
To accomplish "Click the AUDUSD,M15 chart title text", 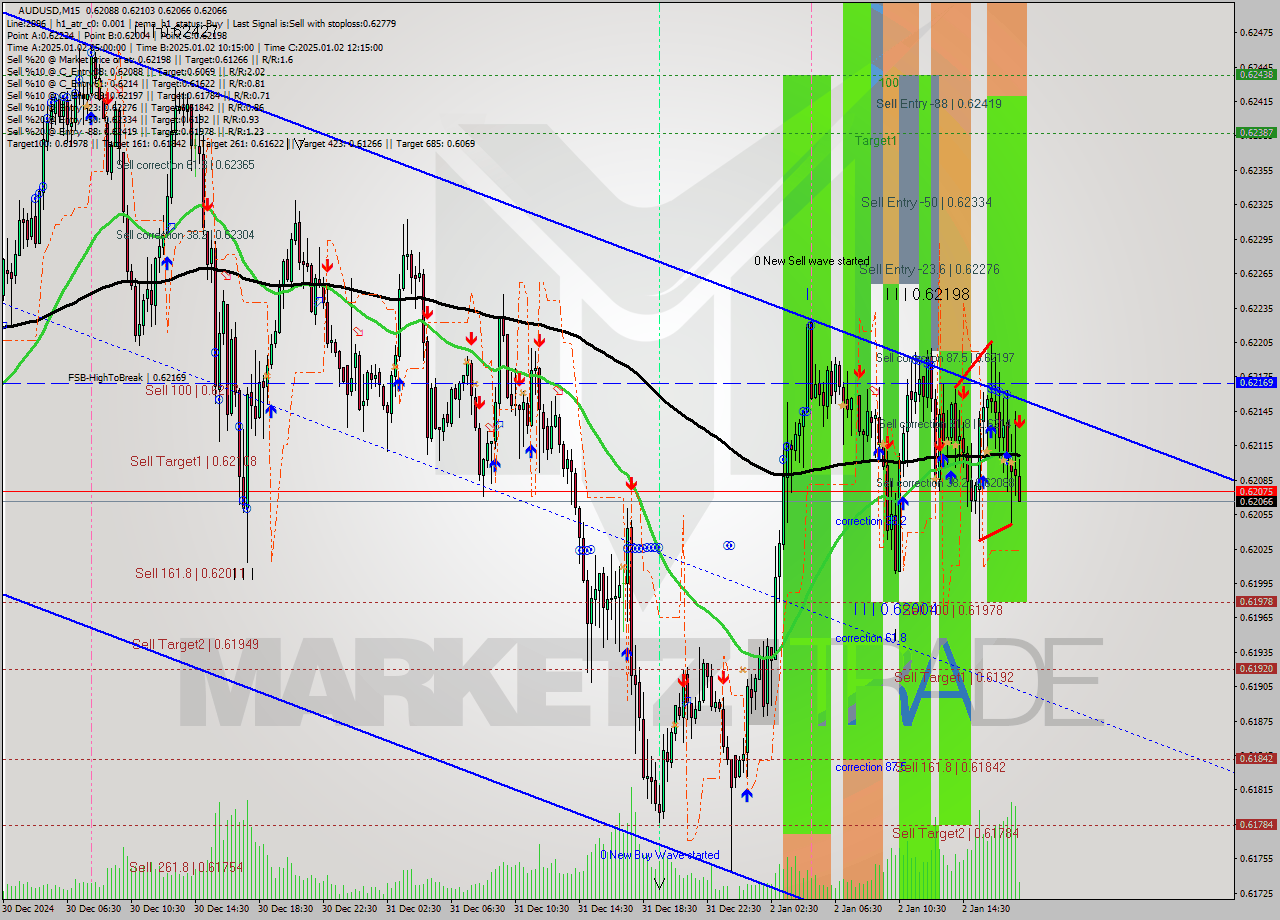I will pos(47,10).
